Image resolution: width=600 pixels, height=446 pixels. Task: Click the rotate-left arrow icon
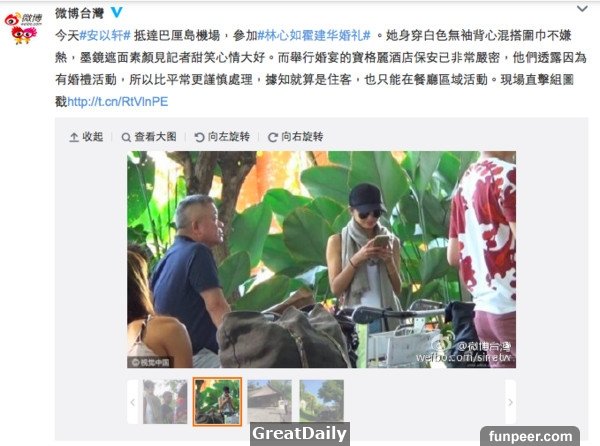pos(199,137)
